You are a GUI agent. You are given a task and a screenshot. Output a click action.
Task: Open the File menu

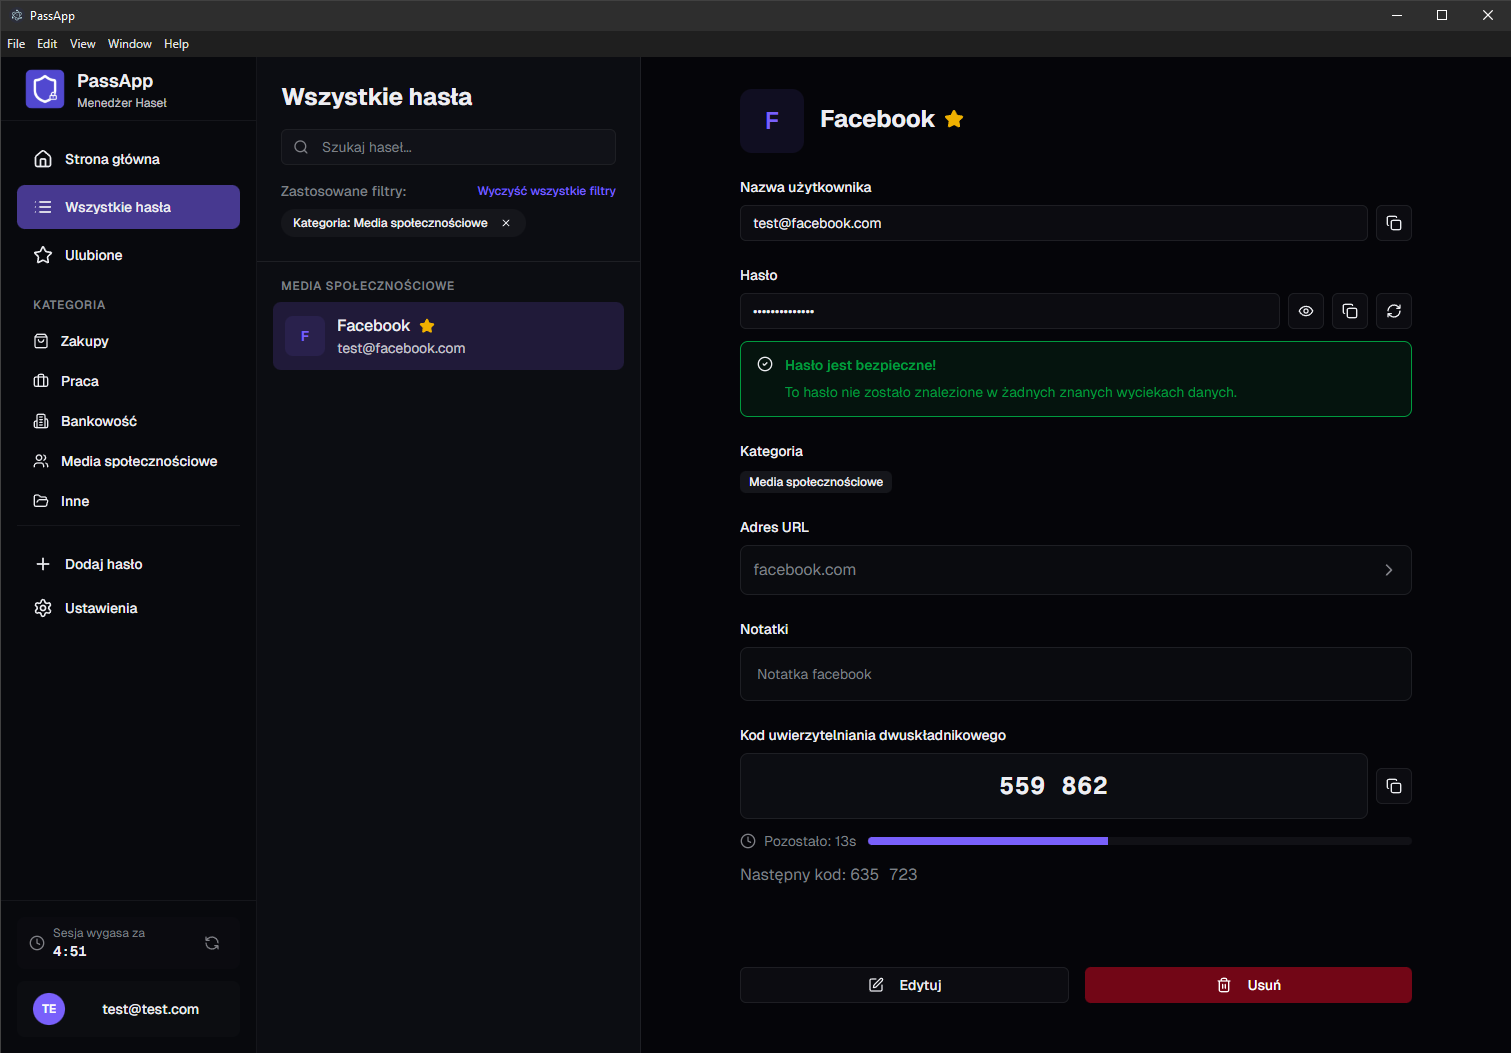[16, 44]
